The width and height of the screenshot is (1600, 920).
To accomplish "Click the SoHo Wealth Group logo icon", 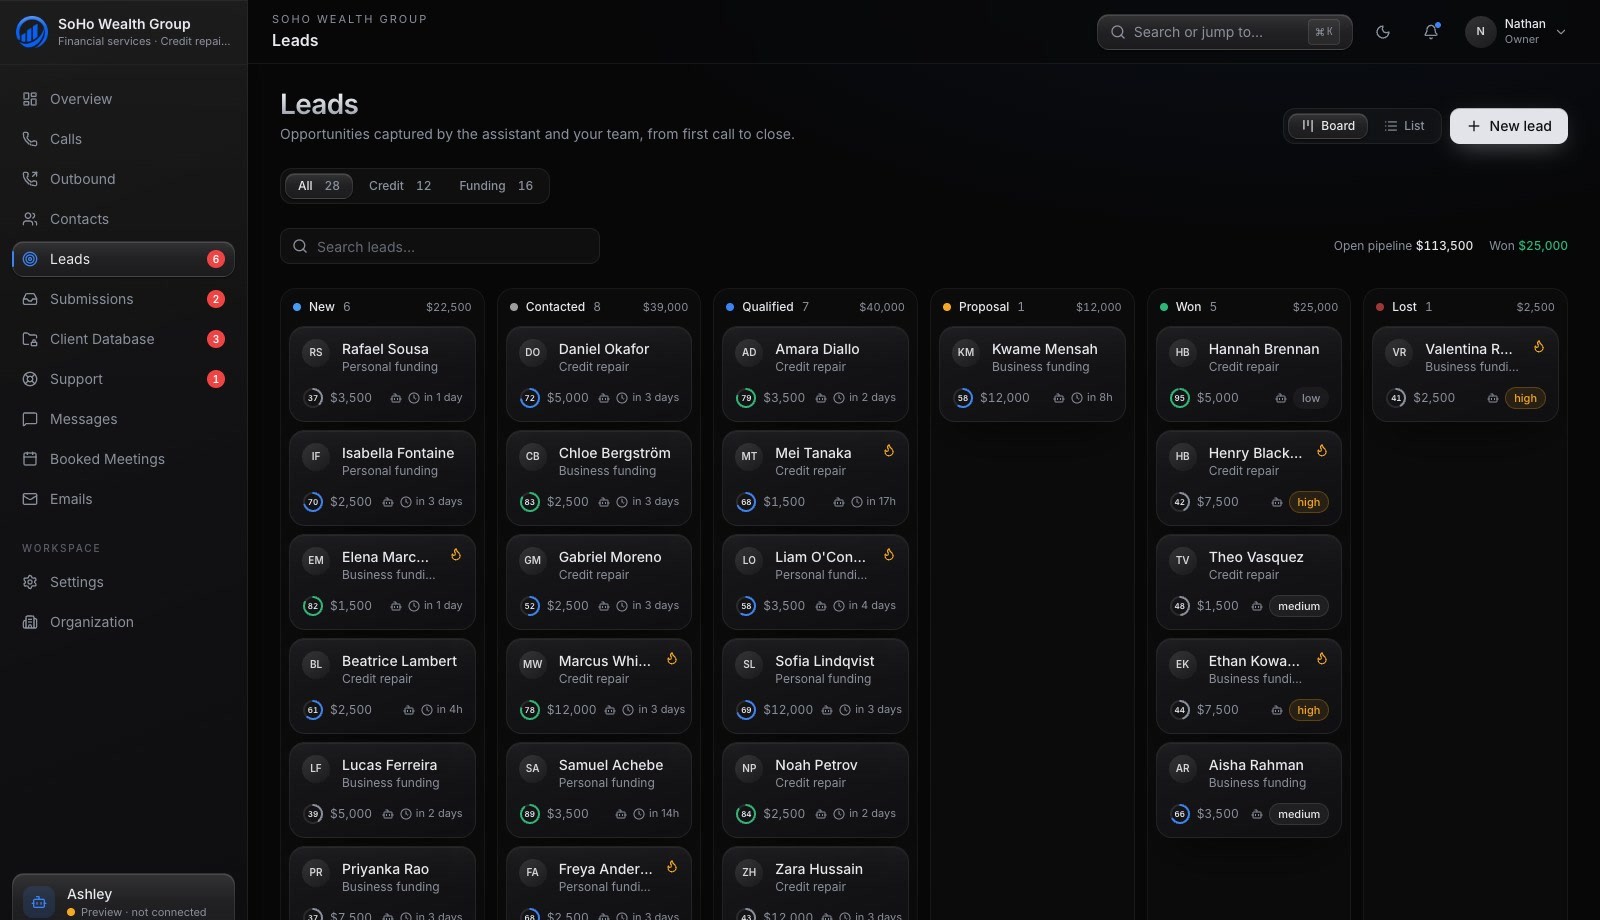I will tap(32, 32).
